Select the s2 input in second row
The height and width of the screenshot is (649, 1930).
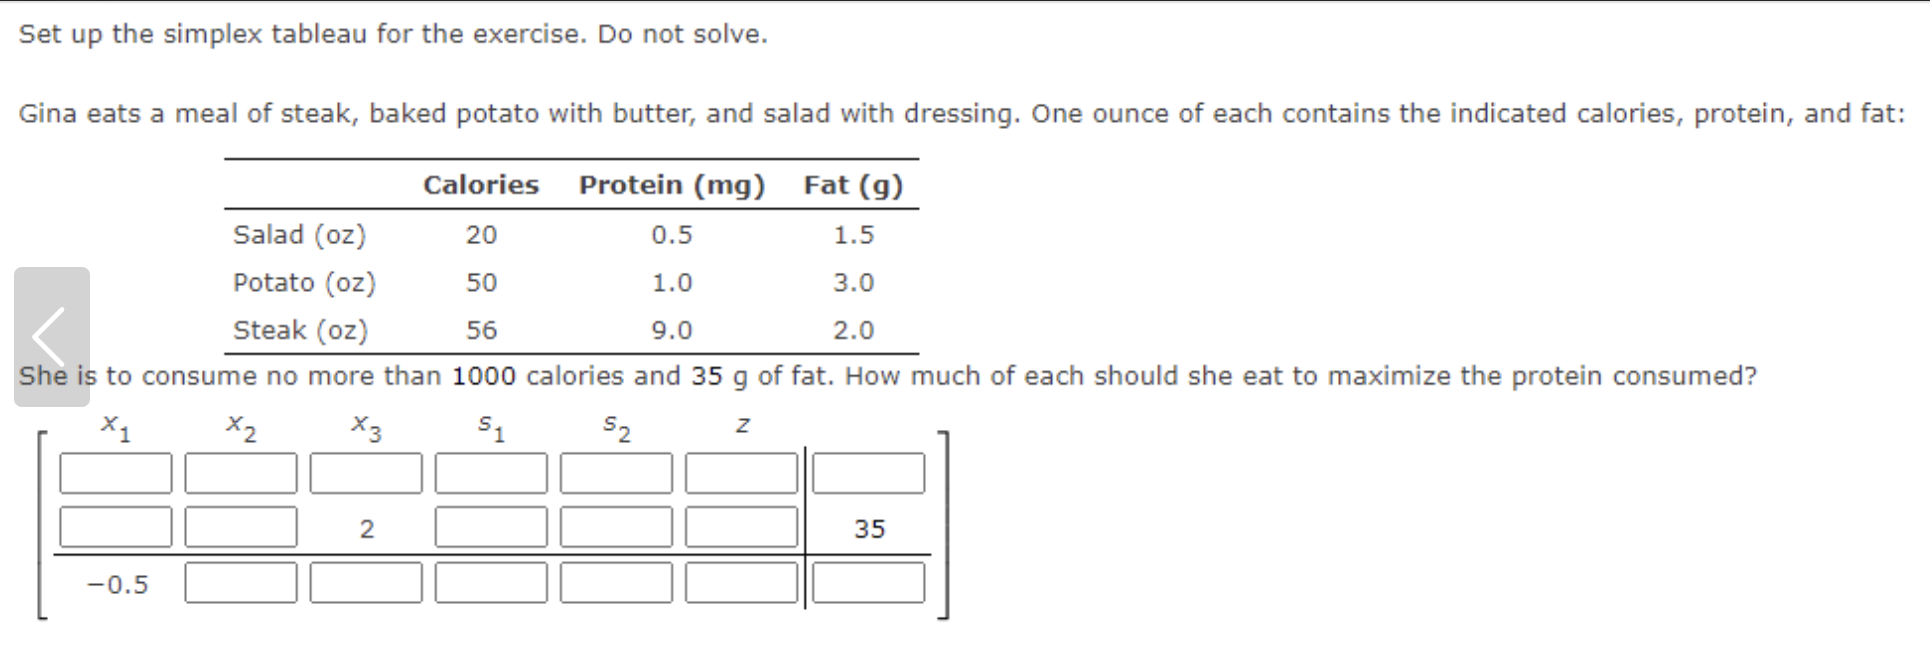pyautogui.click(x=616, y=527)
